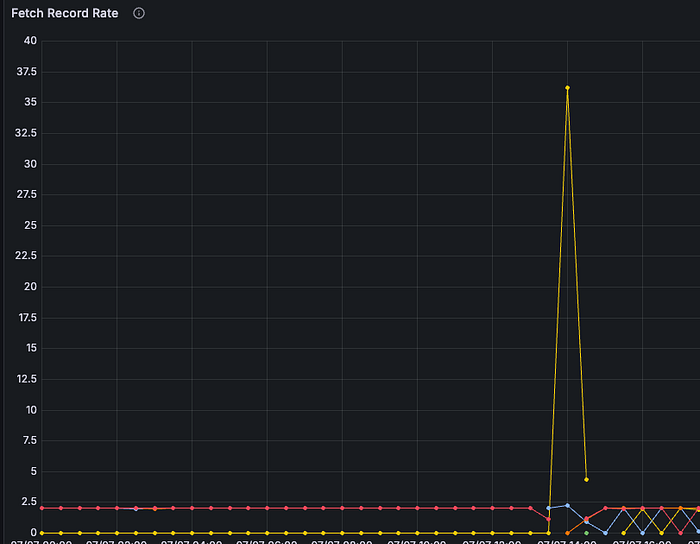Screen dimensions: 700x544
Task: Click the y-axis label 40
Action: 30,41
